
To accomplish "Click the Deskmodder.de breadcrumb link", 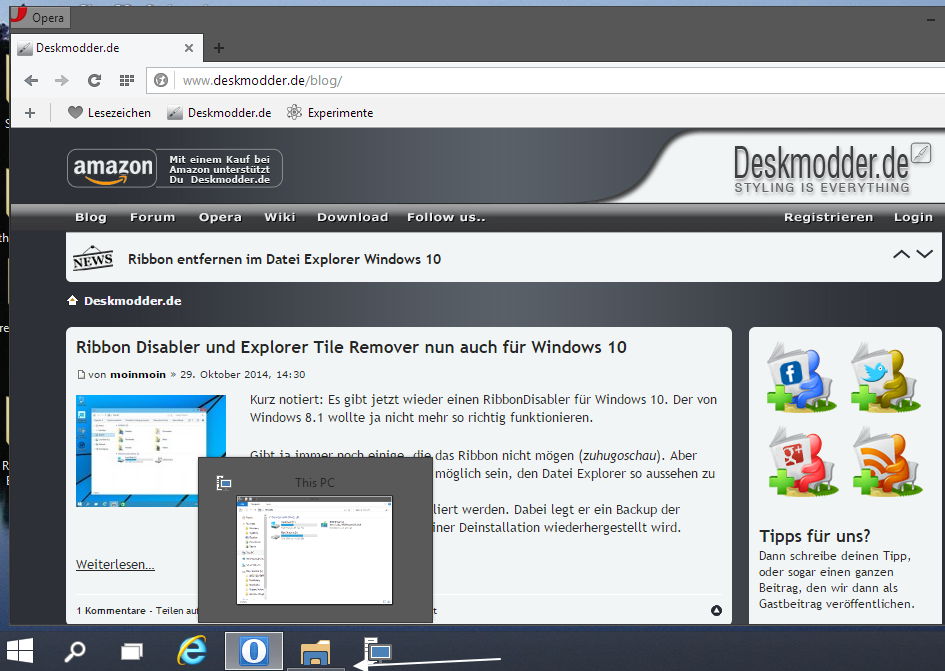I will pyautogui.click(x=133, y=301).
